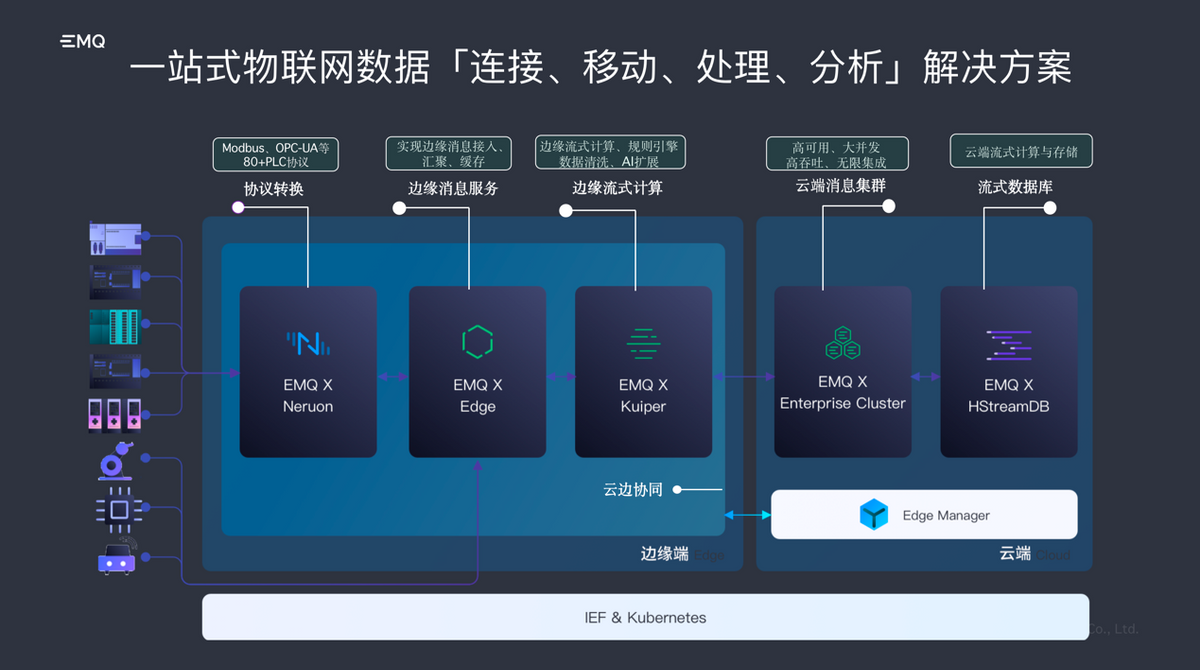
Task: Click the three pink battery-style devices icon
Action: (x=115, y=414)
